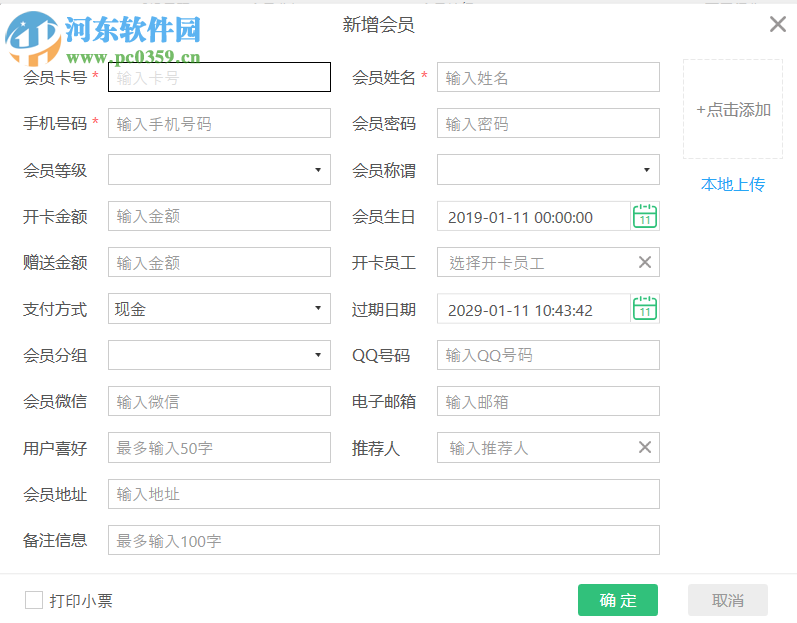Screen dimensions: 797x623
Task: Focus the 赠送金额 input field
Action: click(x=219, y=262)
